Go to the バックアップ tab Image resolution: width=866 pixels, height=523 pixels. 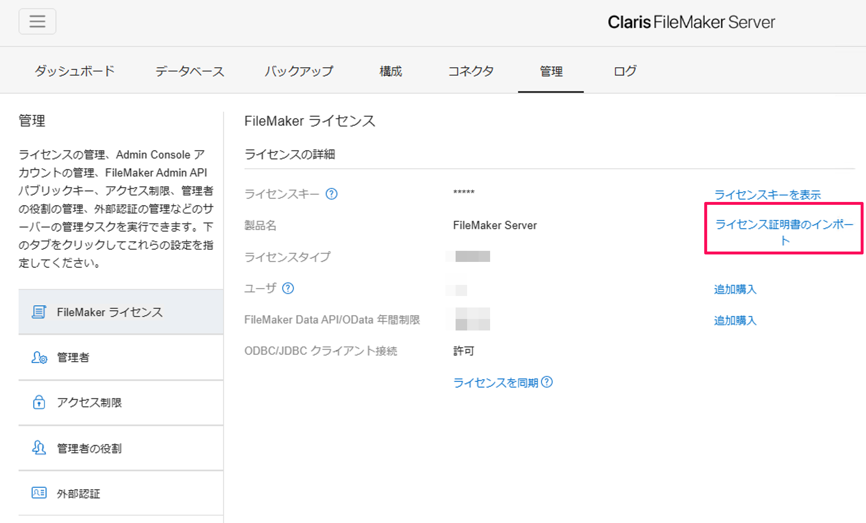coord(298,71)
